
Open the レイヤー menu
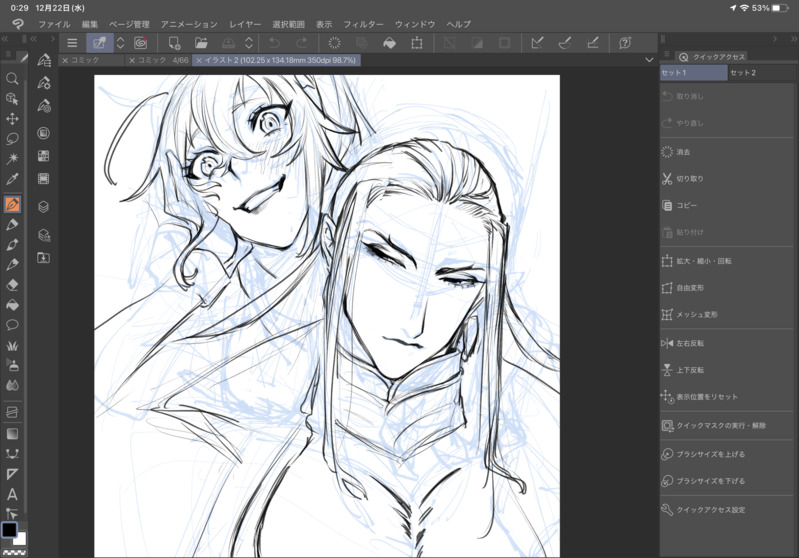[x=245, y=24]
